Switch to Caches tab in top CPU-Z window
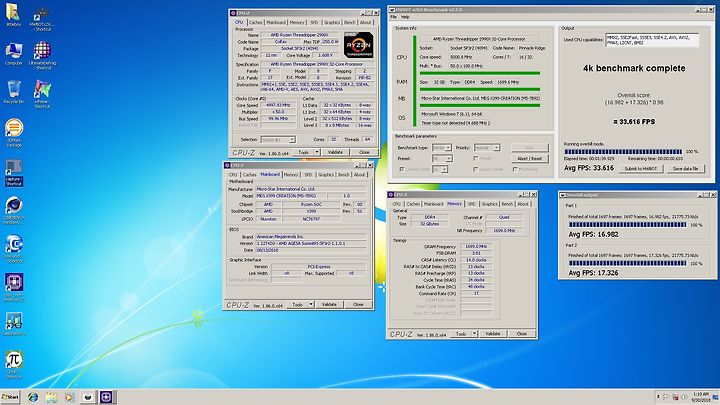 pyautogui.click(x=255, y=22)
